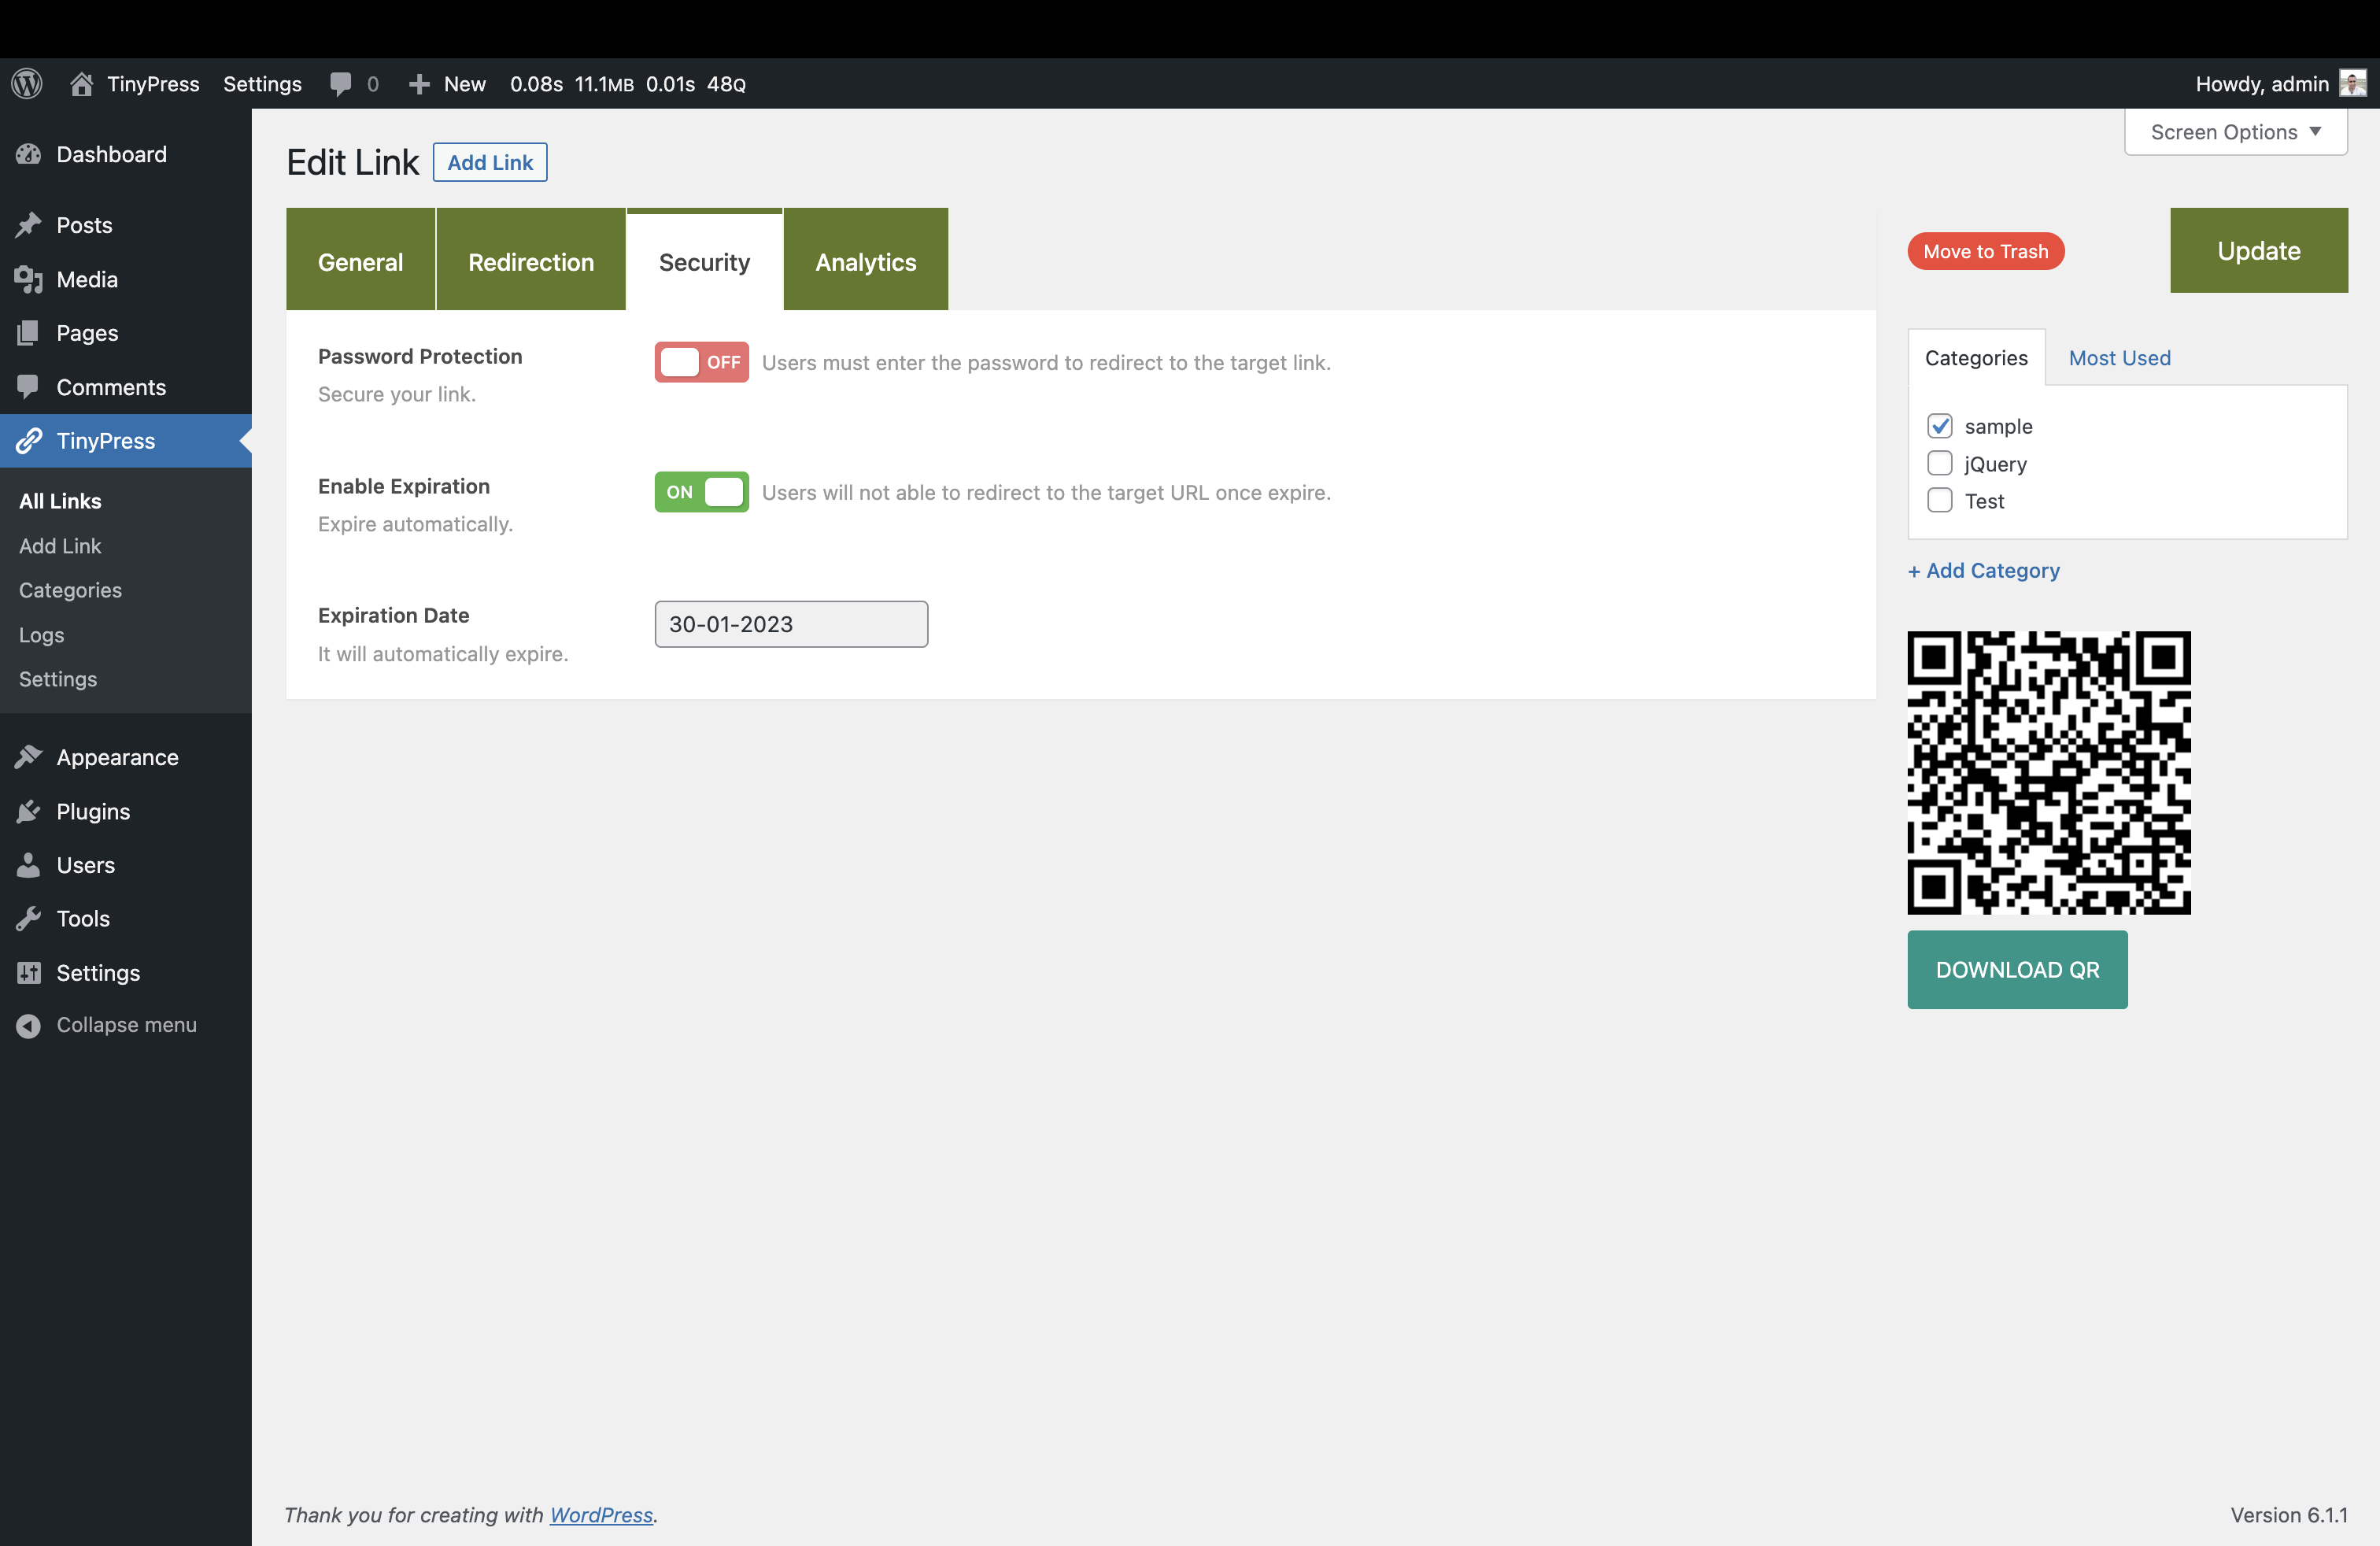Open the Howdy, admin account menu
This screenshot has width=2380, height=1546.
click(2280, 84)
